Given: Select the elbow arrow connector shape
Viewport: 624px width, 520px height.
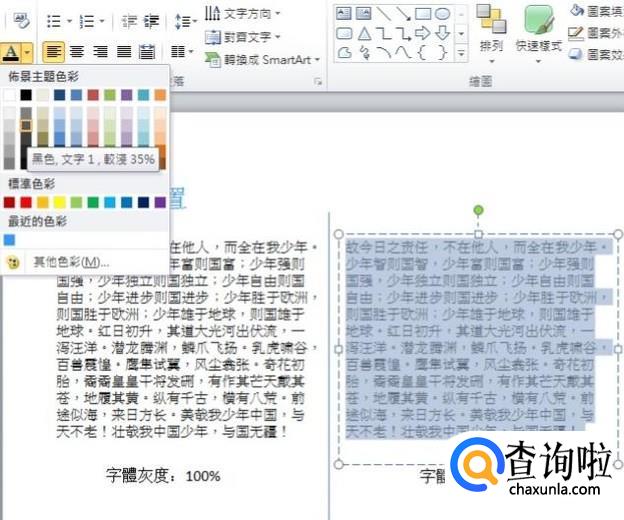Looking at the screenshot, I should point(403,33).
